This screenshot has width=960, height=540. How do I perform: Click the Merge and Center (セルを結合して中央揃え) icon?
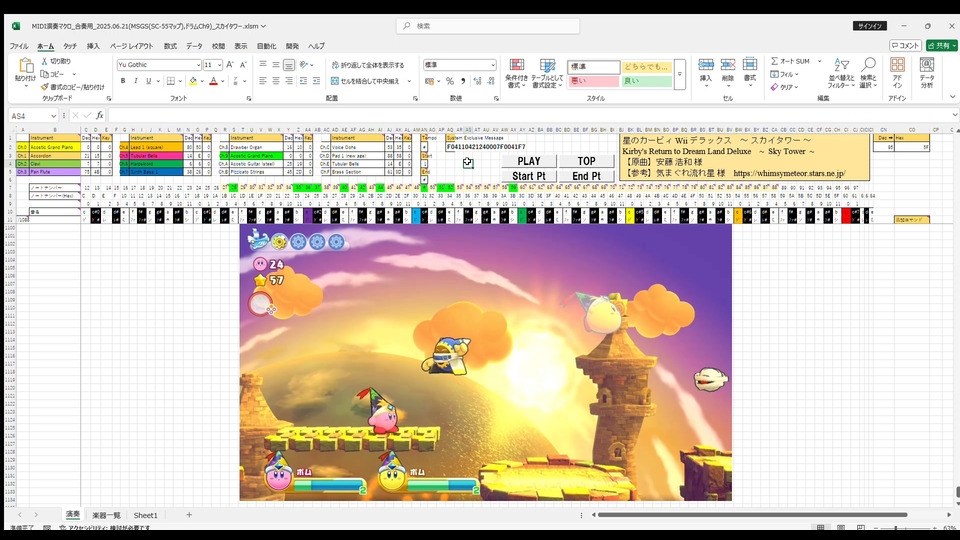pos(335,81)
